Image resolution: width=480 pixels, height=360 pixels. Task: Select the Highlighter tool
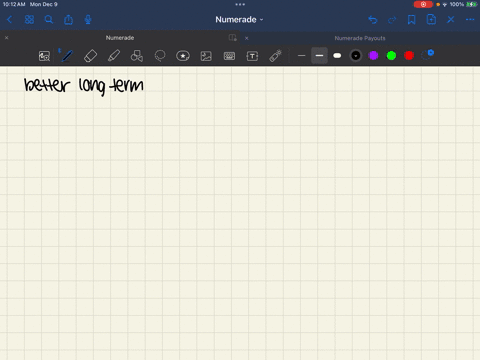[x=114, y=56]
